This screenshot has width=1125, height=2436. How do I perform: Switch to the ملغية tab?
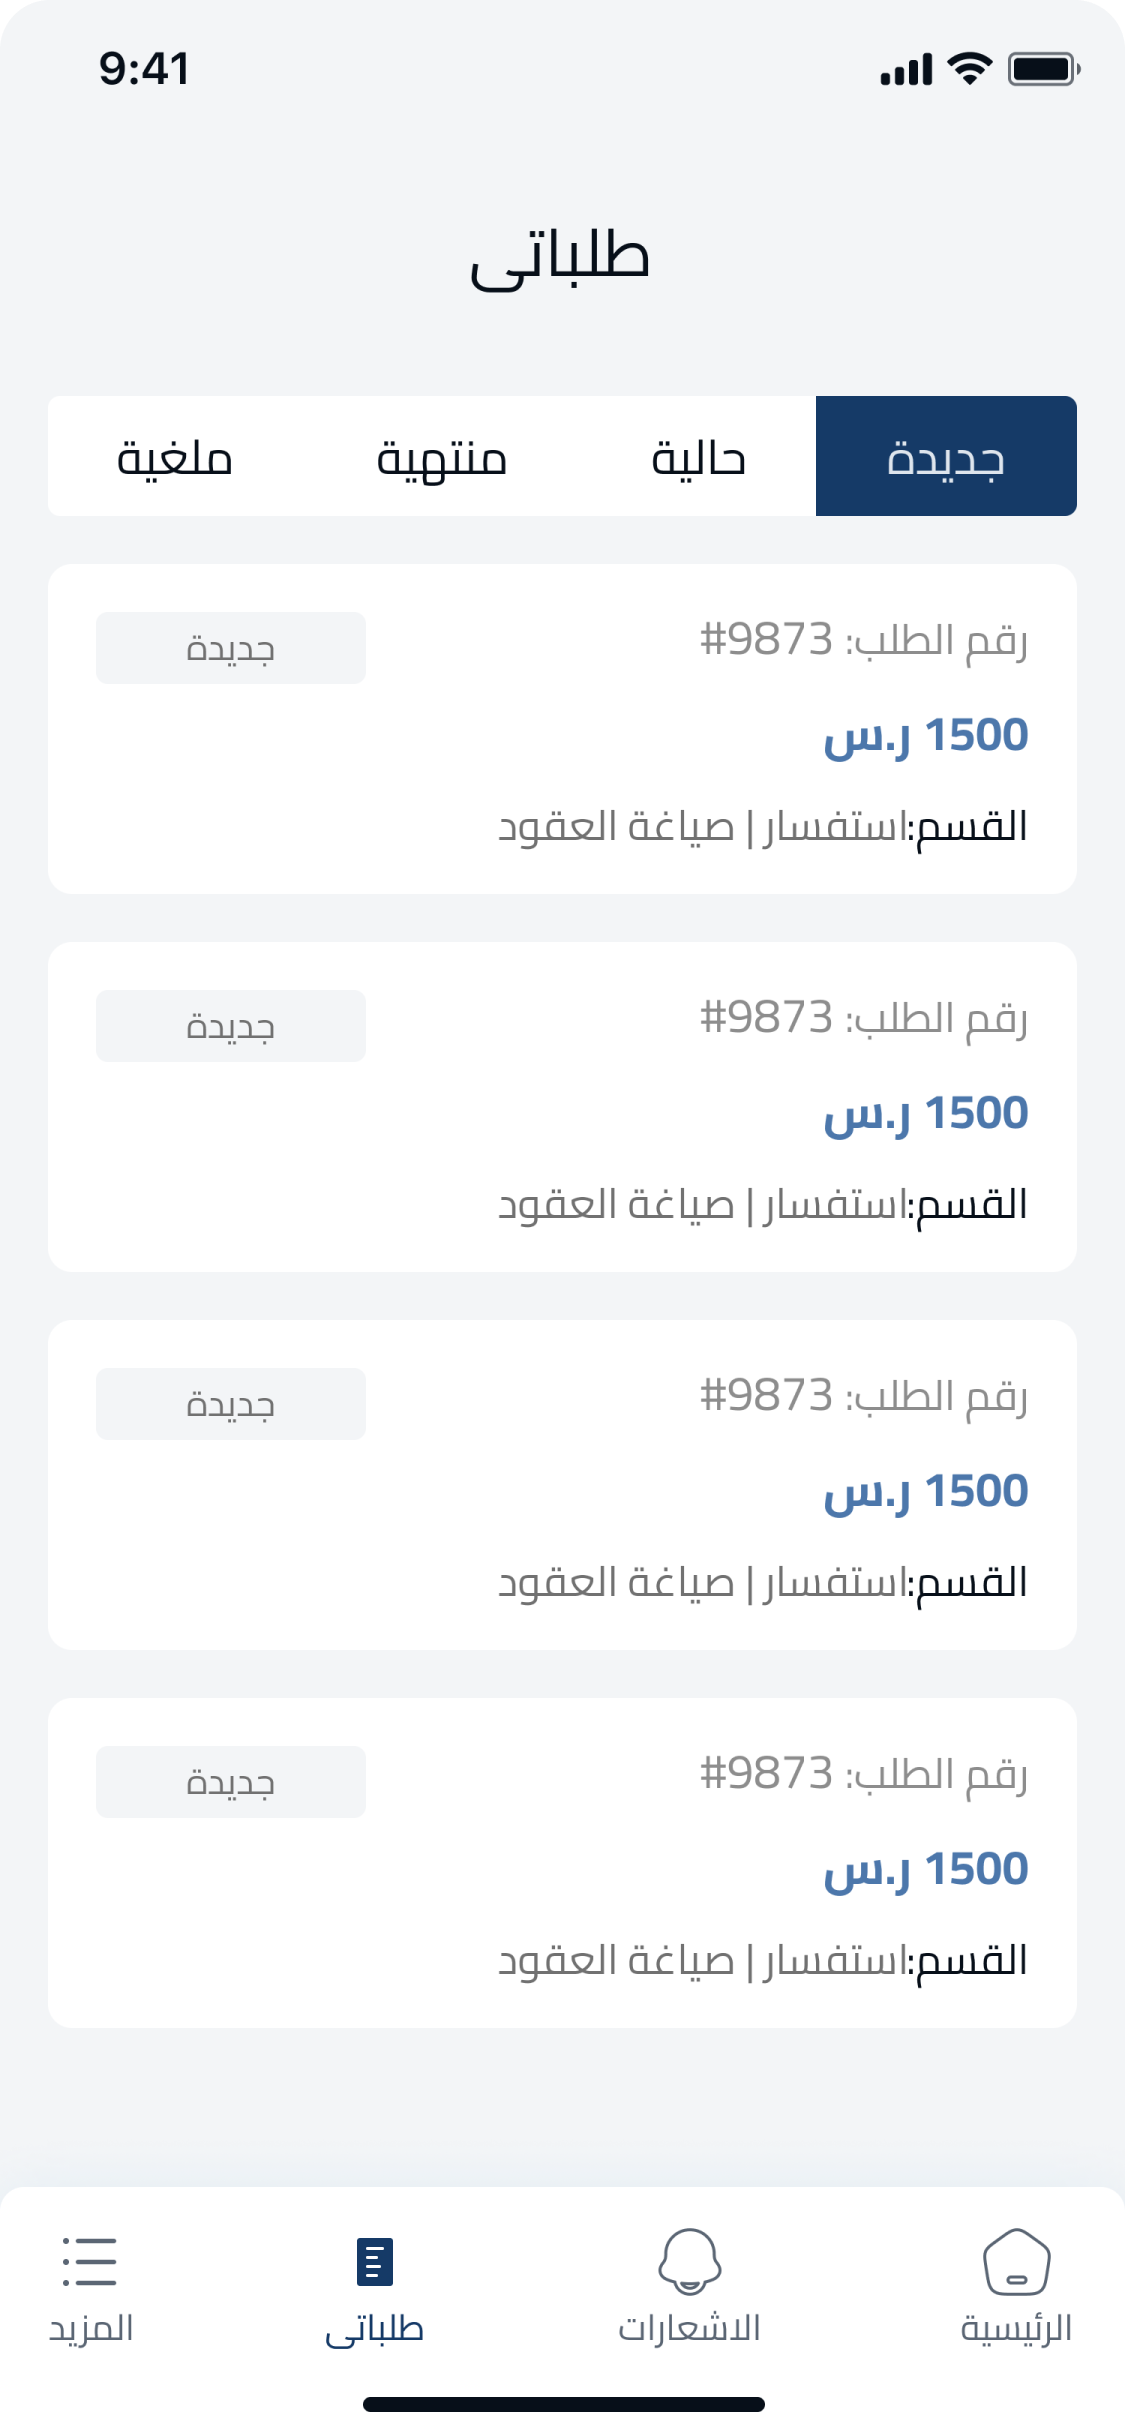pyautogui.click(x=175, y=457)
